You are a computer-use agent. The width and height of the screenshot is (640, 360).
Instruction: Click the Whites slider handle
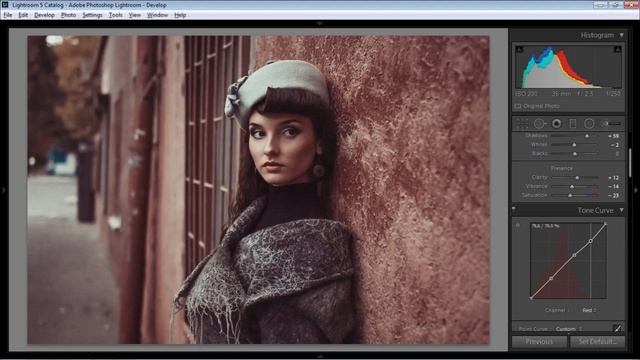click(574, 144)
